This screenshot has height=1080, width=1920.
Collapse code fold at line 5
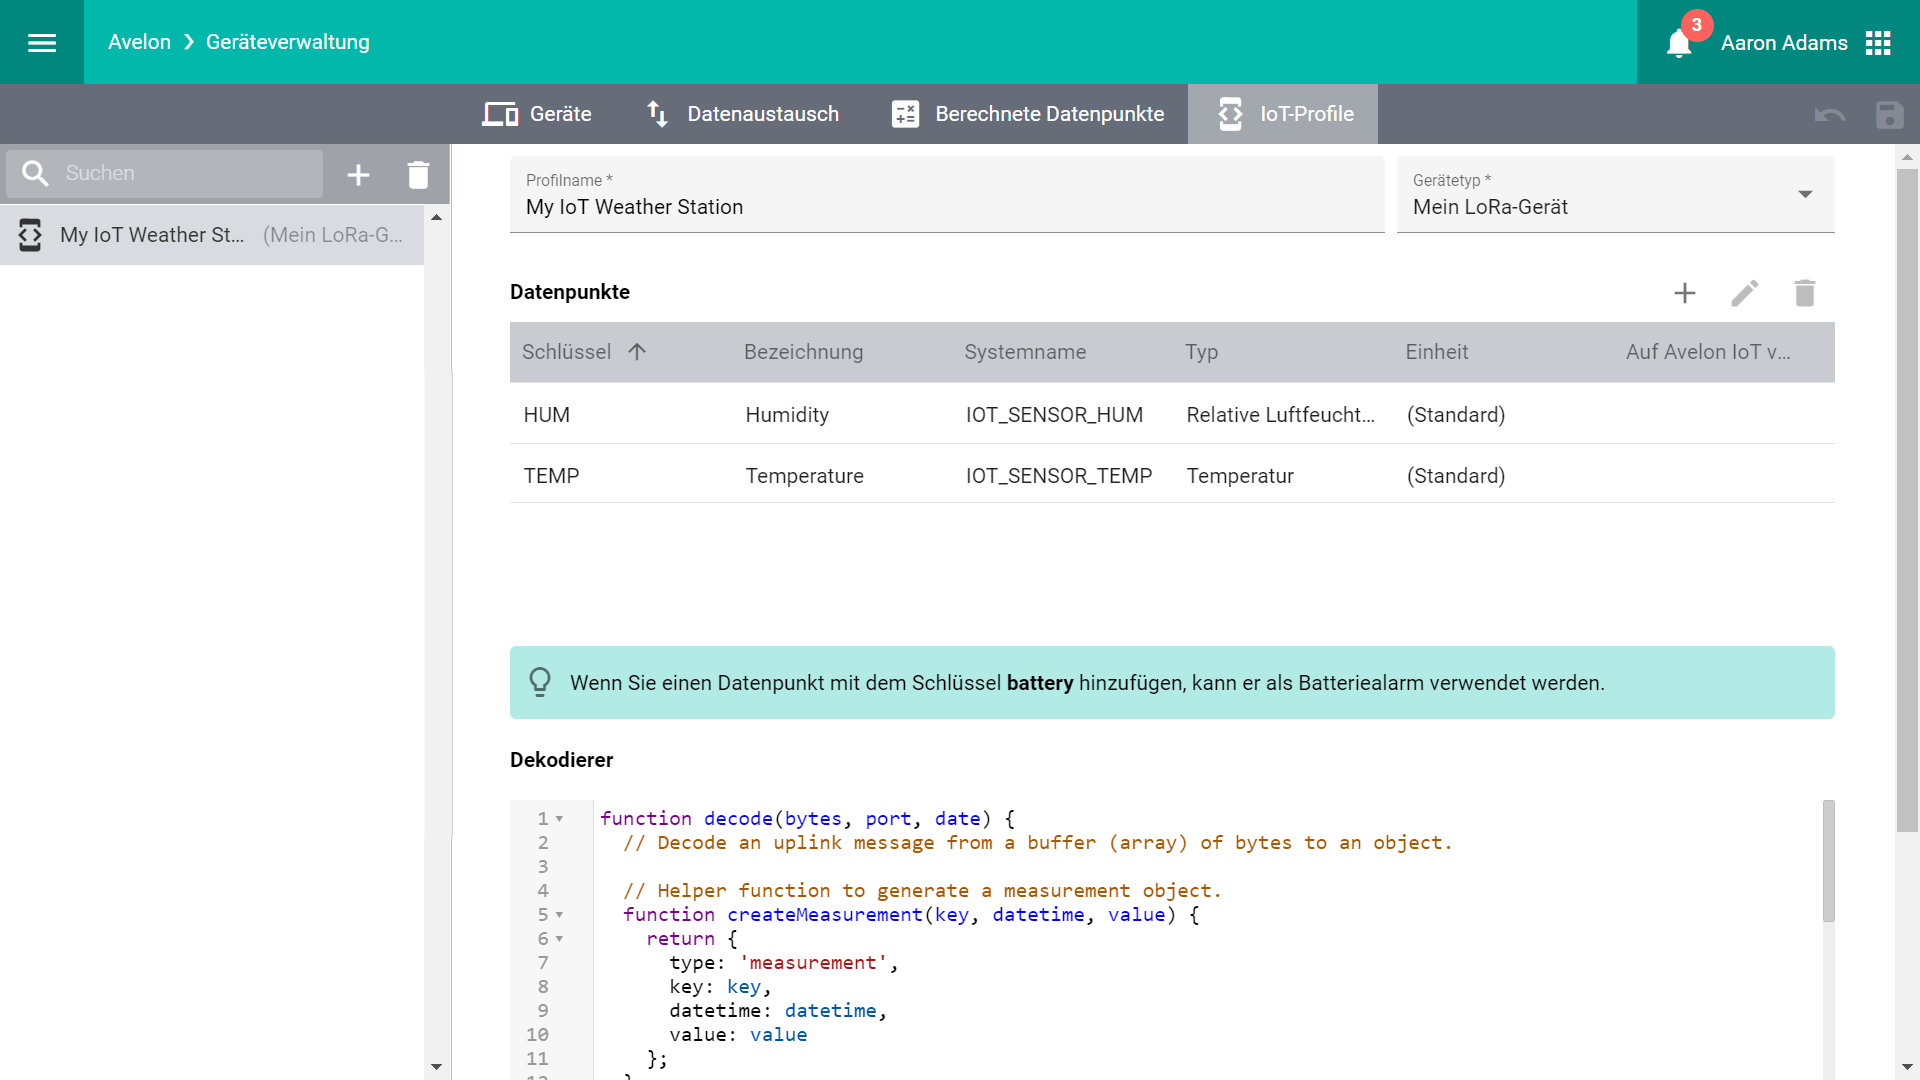(x=559, y=915)
